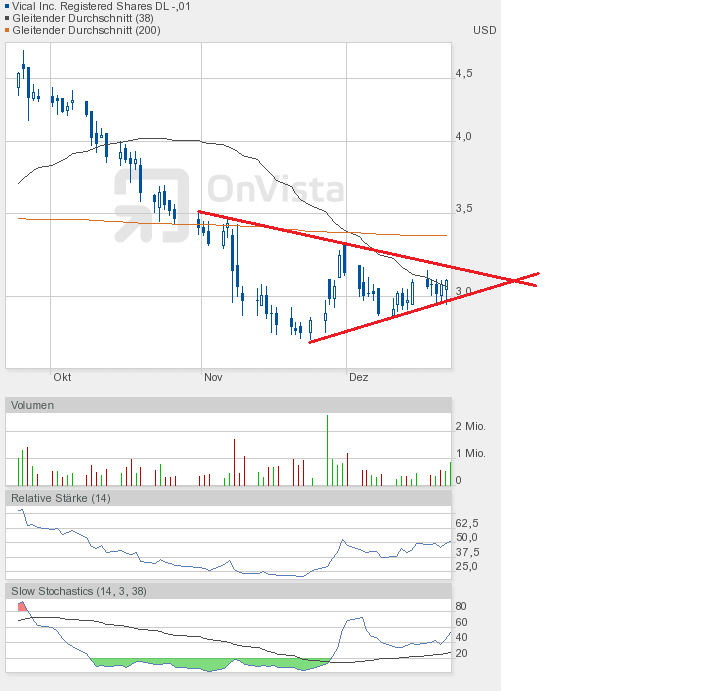725x691 pixels.
Task: Click the Dez month label
Action: tap(358, 377)
